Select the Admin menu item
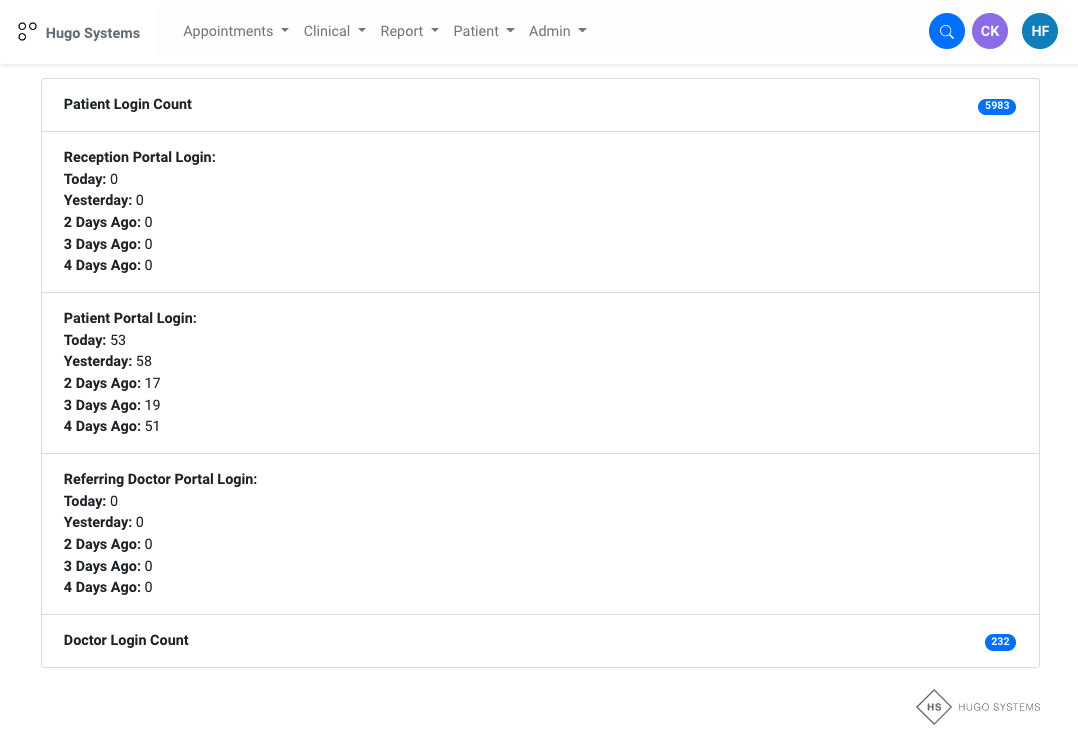 click(x=557, y=31)
